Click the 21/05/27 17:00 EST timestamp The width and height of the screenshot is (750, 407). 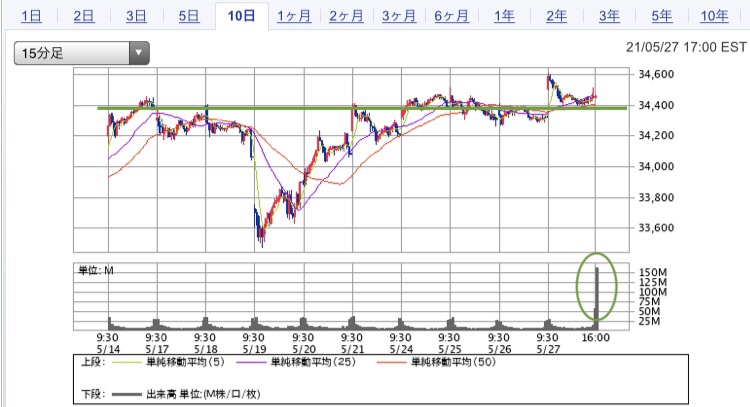click(686, 47)
